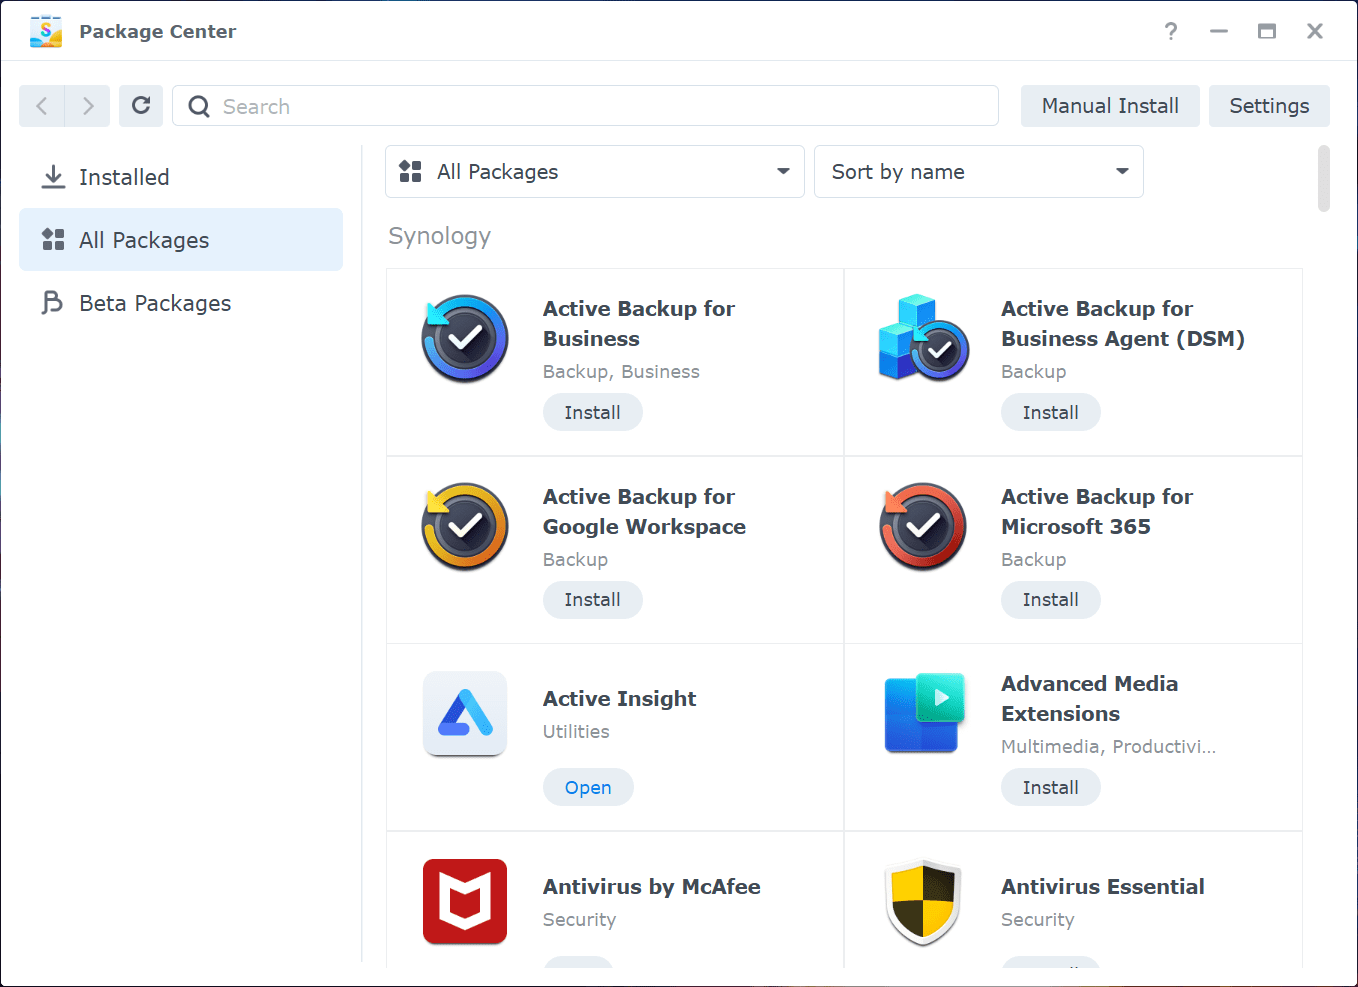Click the Manual Install button

coord(1110,106)
